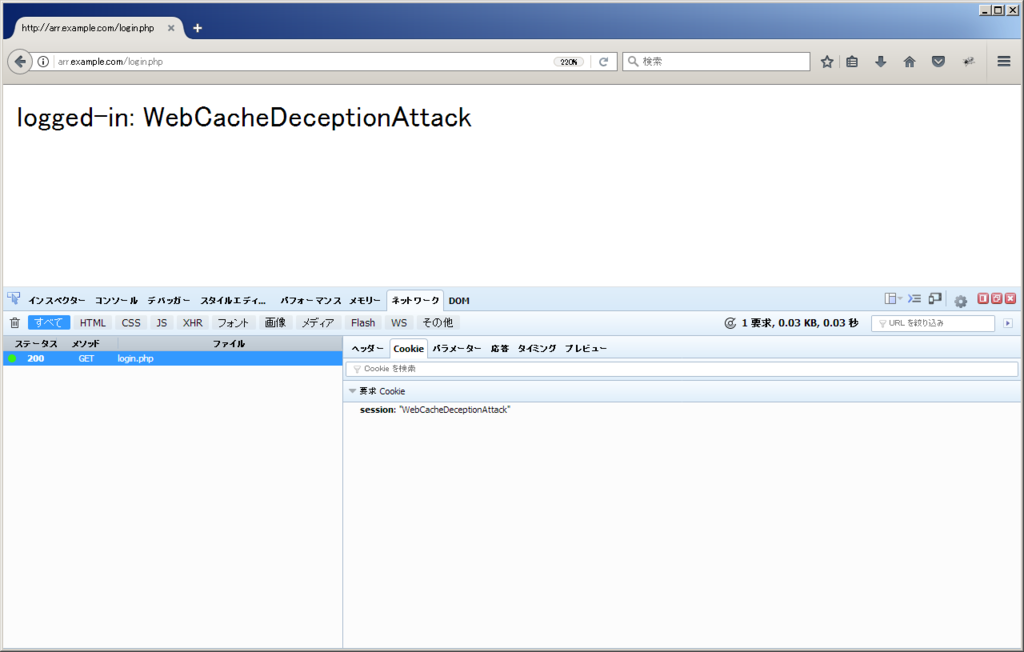Activate the element picker icon in devtools
1024x652 pixels.
pyautogui.click(x=14, y=299)
